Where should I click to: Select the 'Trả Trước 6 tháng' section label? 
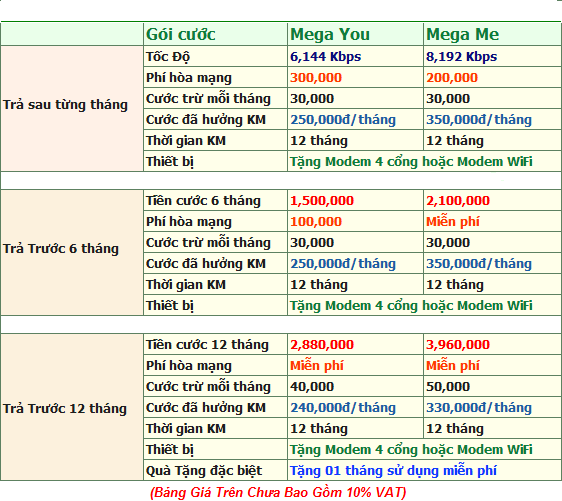(61, 249)
